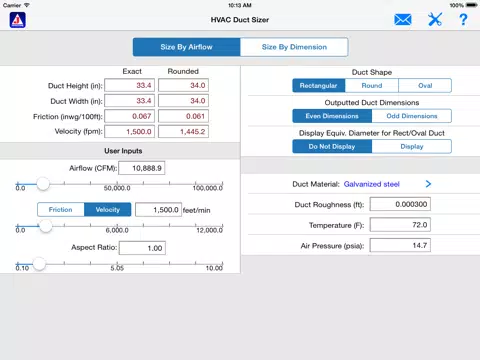Click the velocity 1,500.0 feet/min field

pos(158,210)
